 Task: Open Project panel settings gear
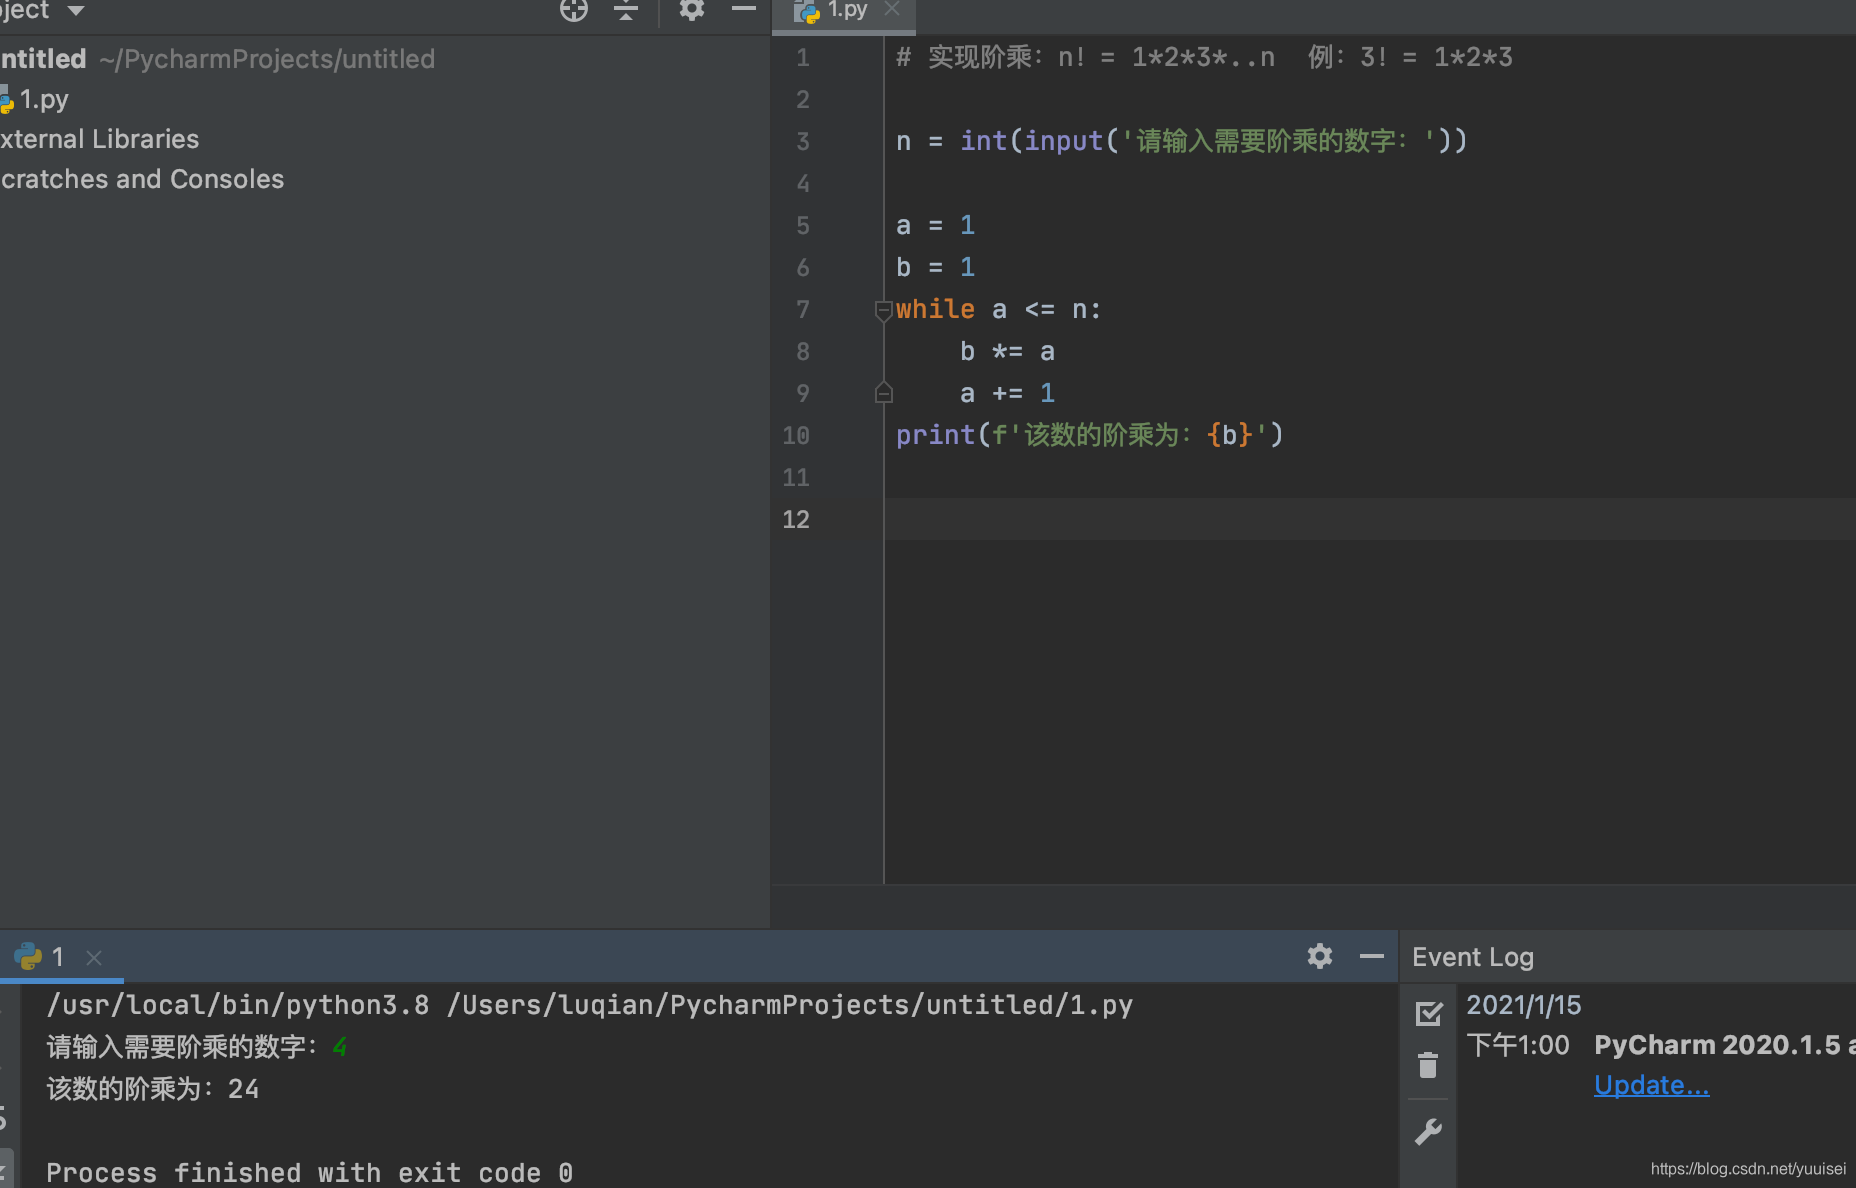tap(691, 10)
